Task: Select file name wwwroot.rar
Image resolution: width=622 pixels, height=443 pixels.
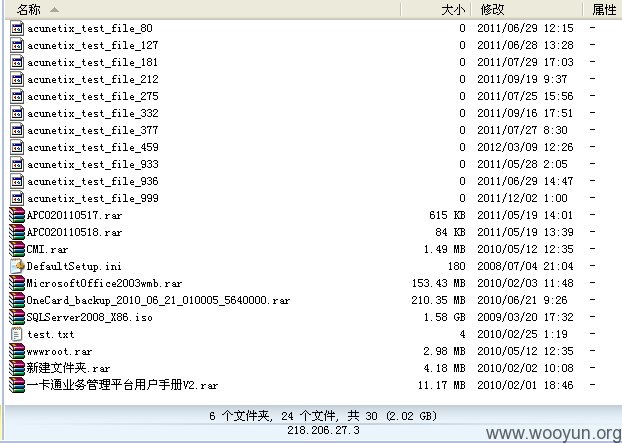Action: [60, 351]
